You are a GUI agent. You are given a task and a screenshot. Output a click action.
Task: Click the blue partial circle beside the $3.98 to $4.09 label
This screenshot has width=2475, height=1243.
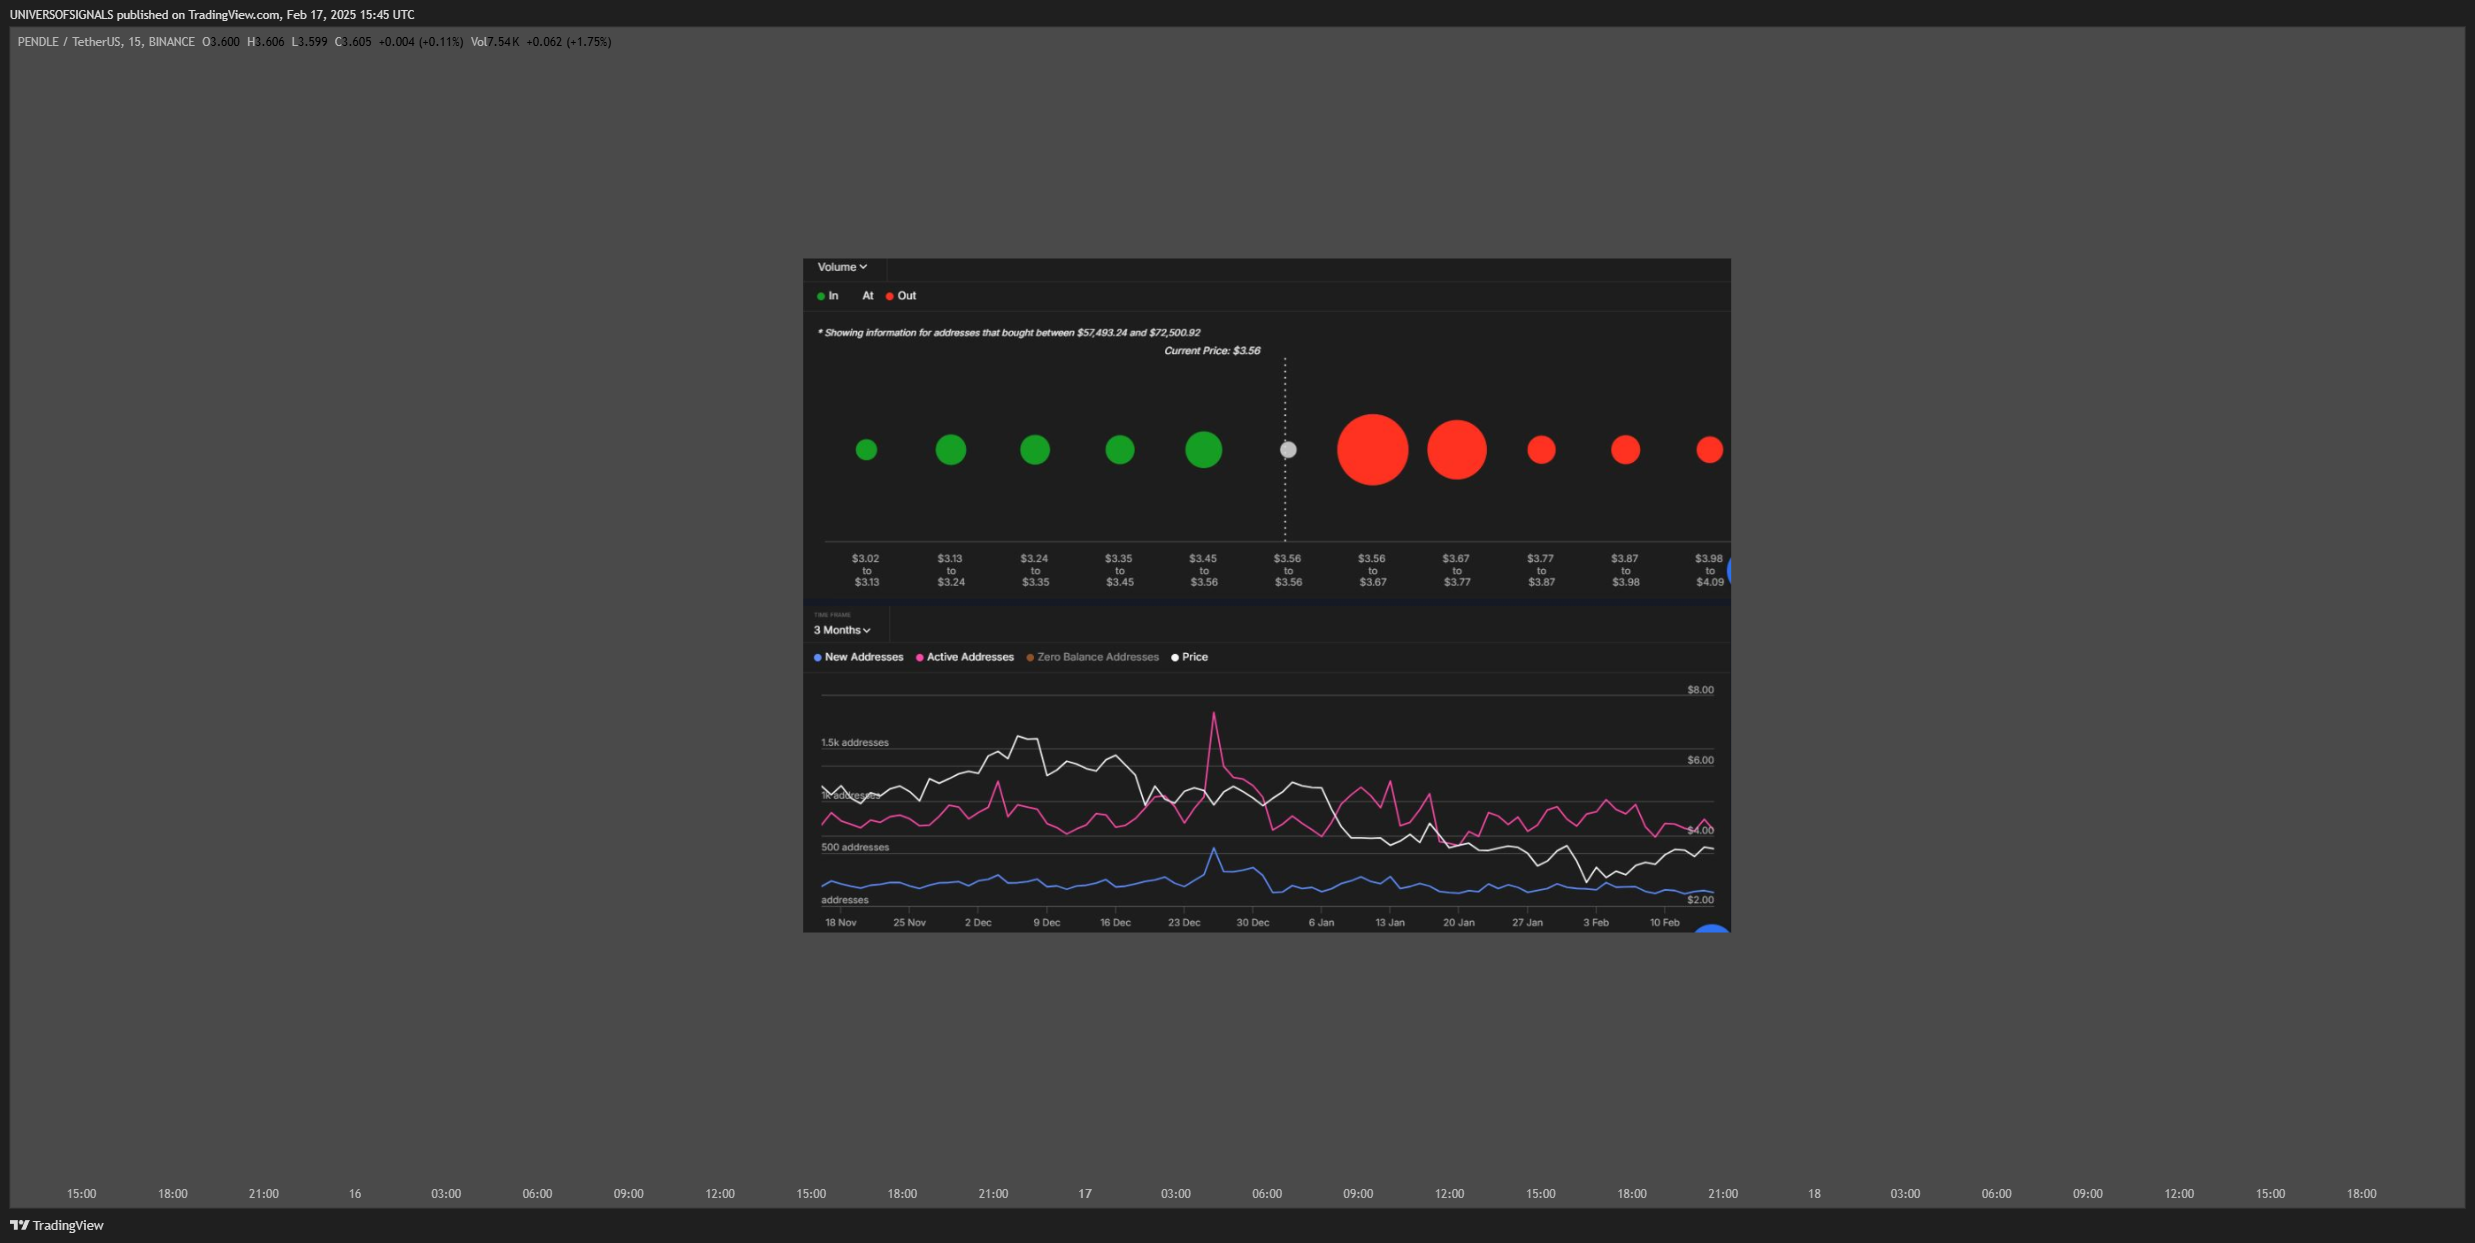point(1728,572)
